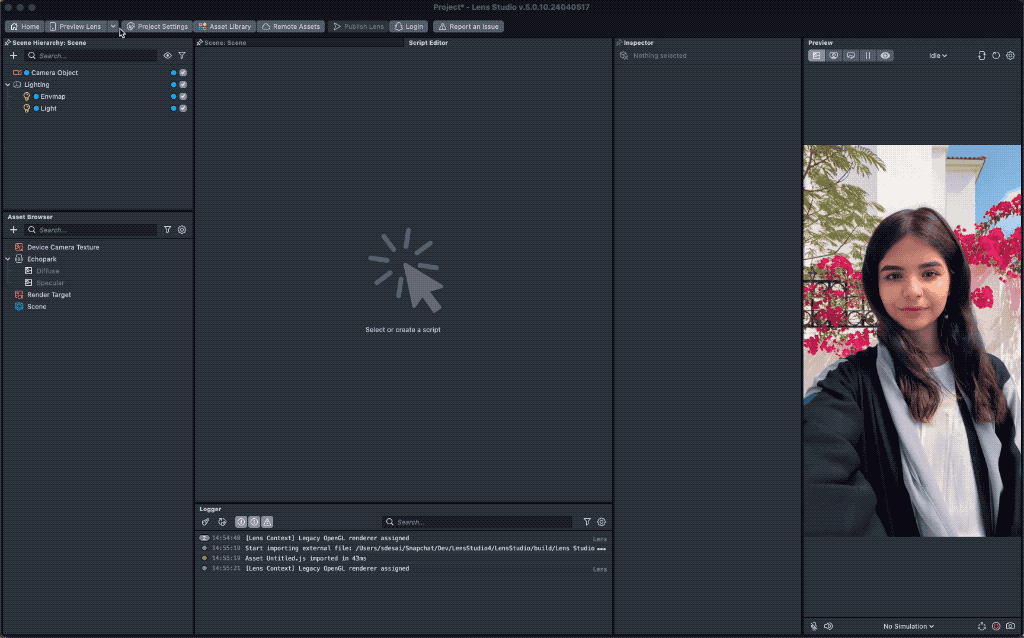Toggle visibility eye in Scene Hierarchy
Viewport: 1024px width, 638px height.
(x=167, y=56)
